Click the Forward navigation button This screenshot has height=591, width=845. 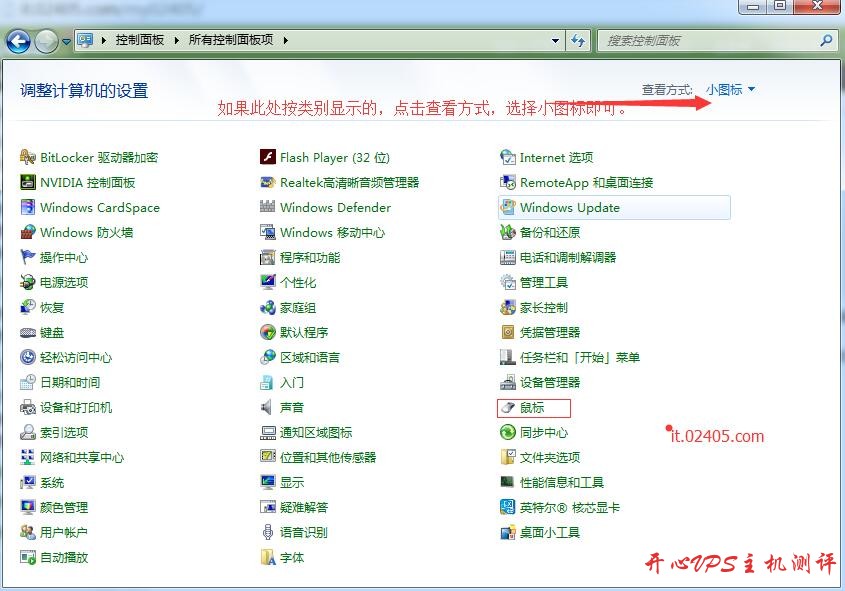click(46, 41)
